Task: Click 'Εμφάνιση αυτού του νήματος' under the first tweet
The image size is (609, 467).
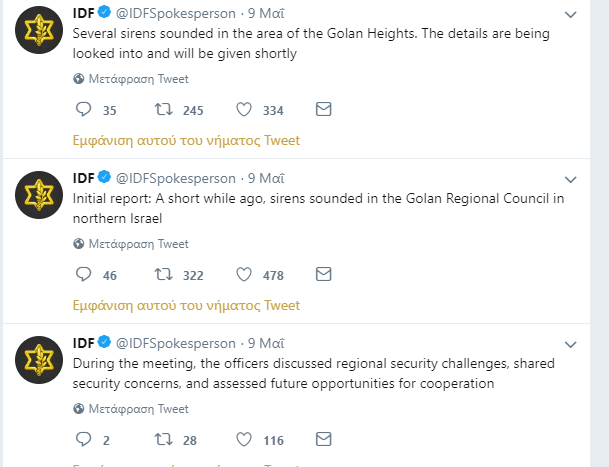Action: pyautogui.click(x=187, y=140)
